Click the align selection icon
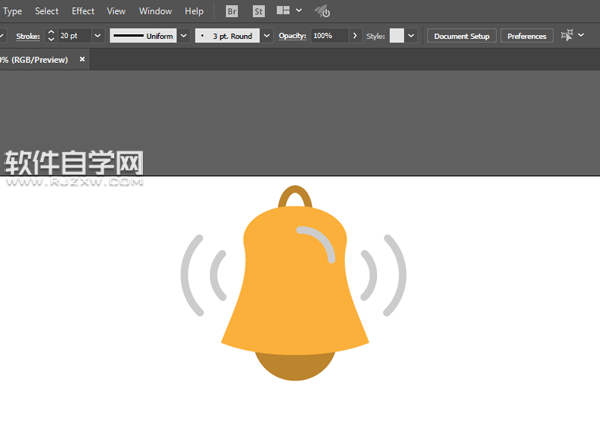This screenshot has height=435, width=600. (x=567, y=35)
